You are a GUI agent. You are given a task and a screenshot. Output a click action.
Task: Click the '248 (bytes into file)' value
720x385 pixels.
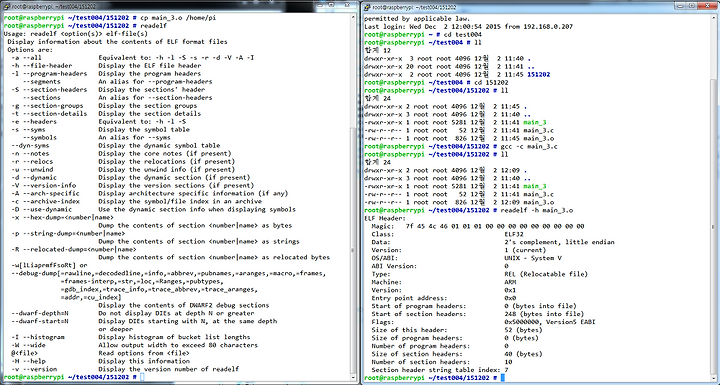point(544,314)
